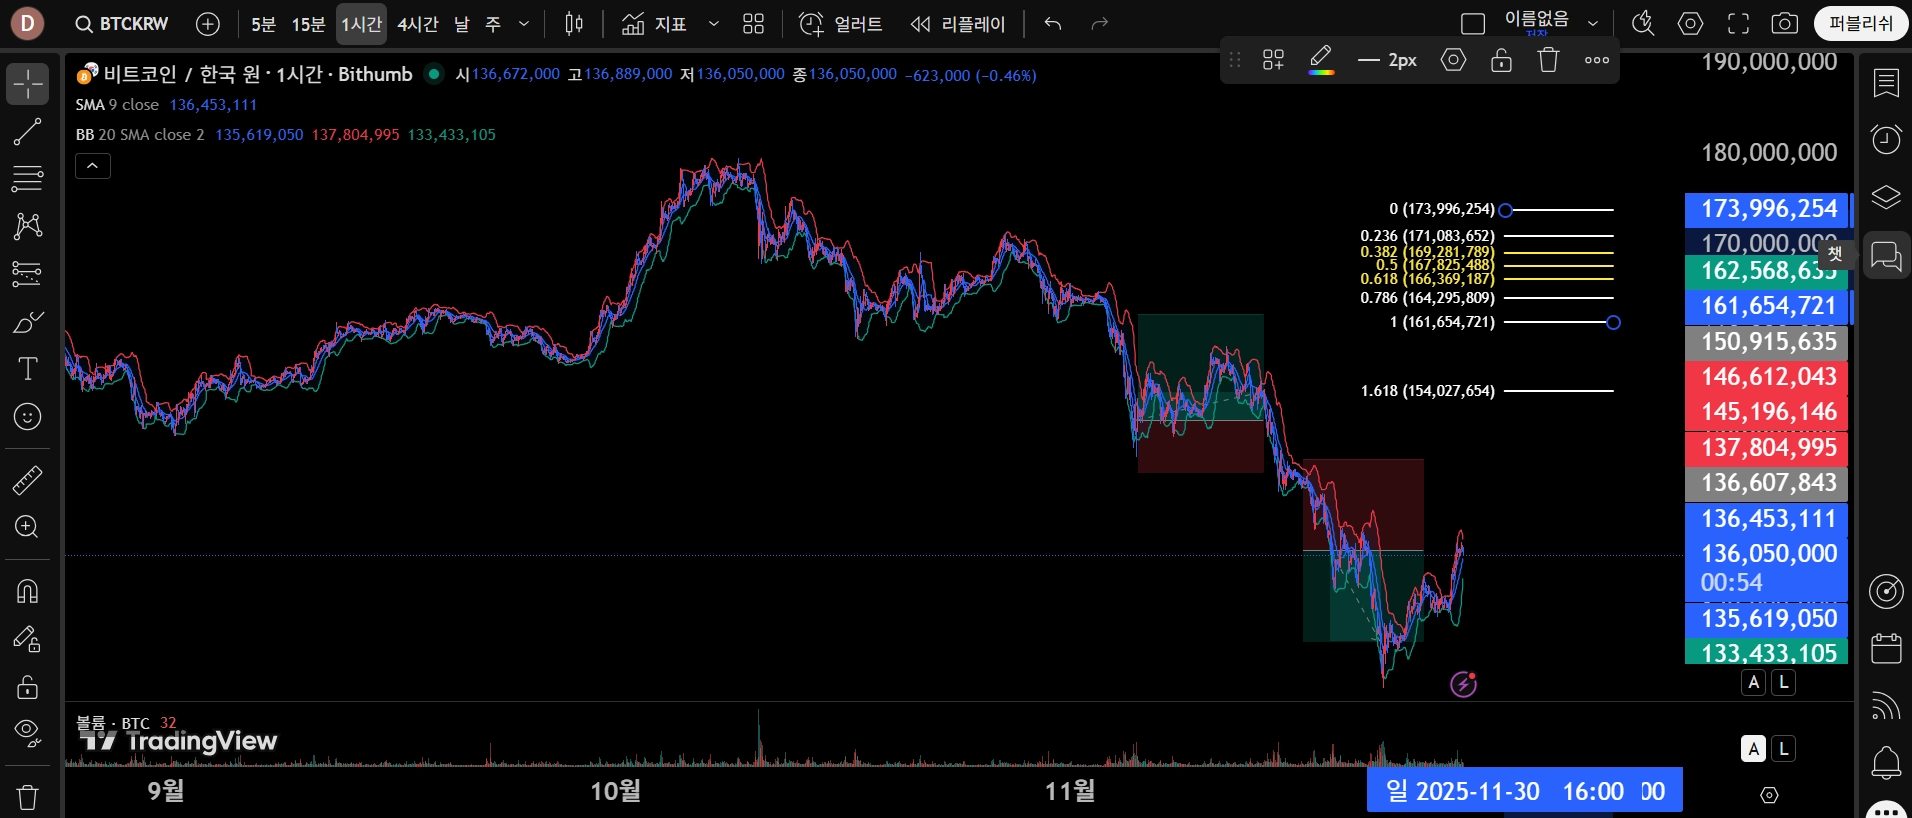Screen dimensions: 1912x818
Task: Toggle keep-drawing pencil lock mode
Action: (x=28, y=639)
